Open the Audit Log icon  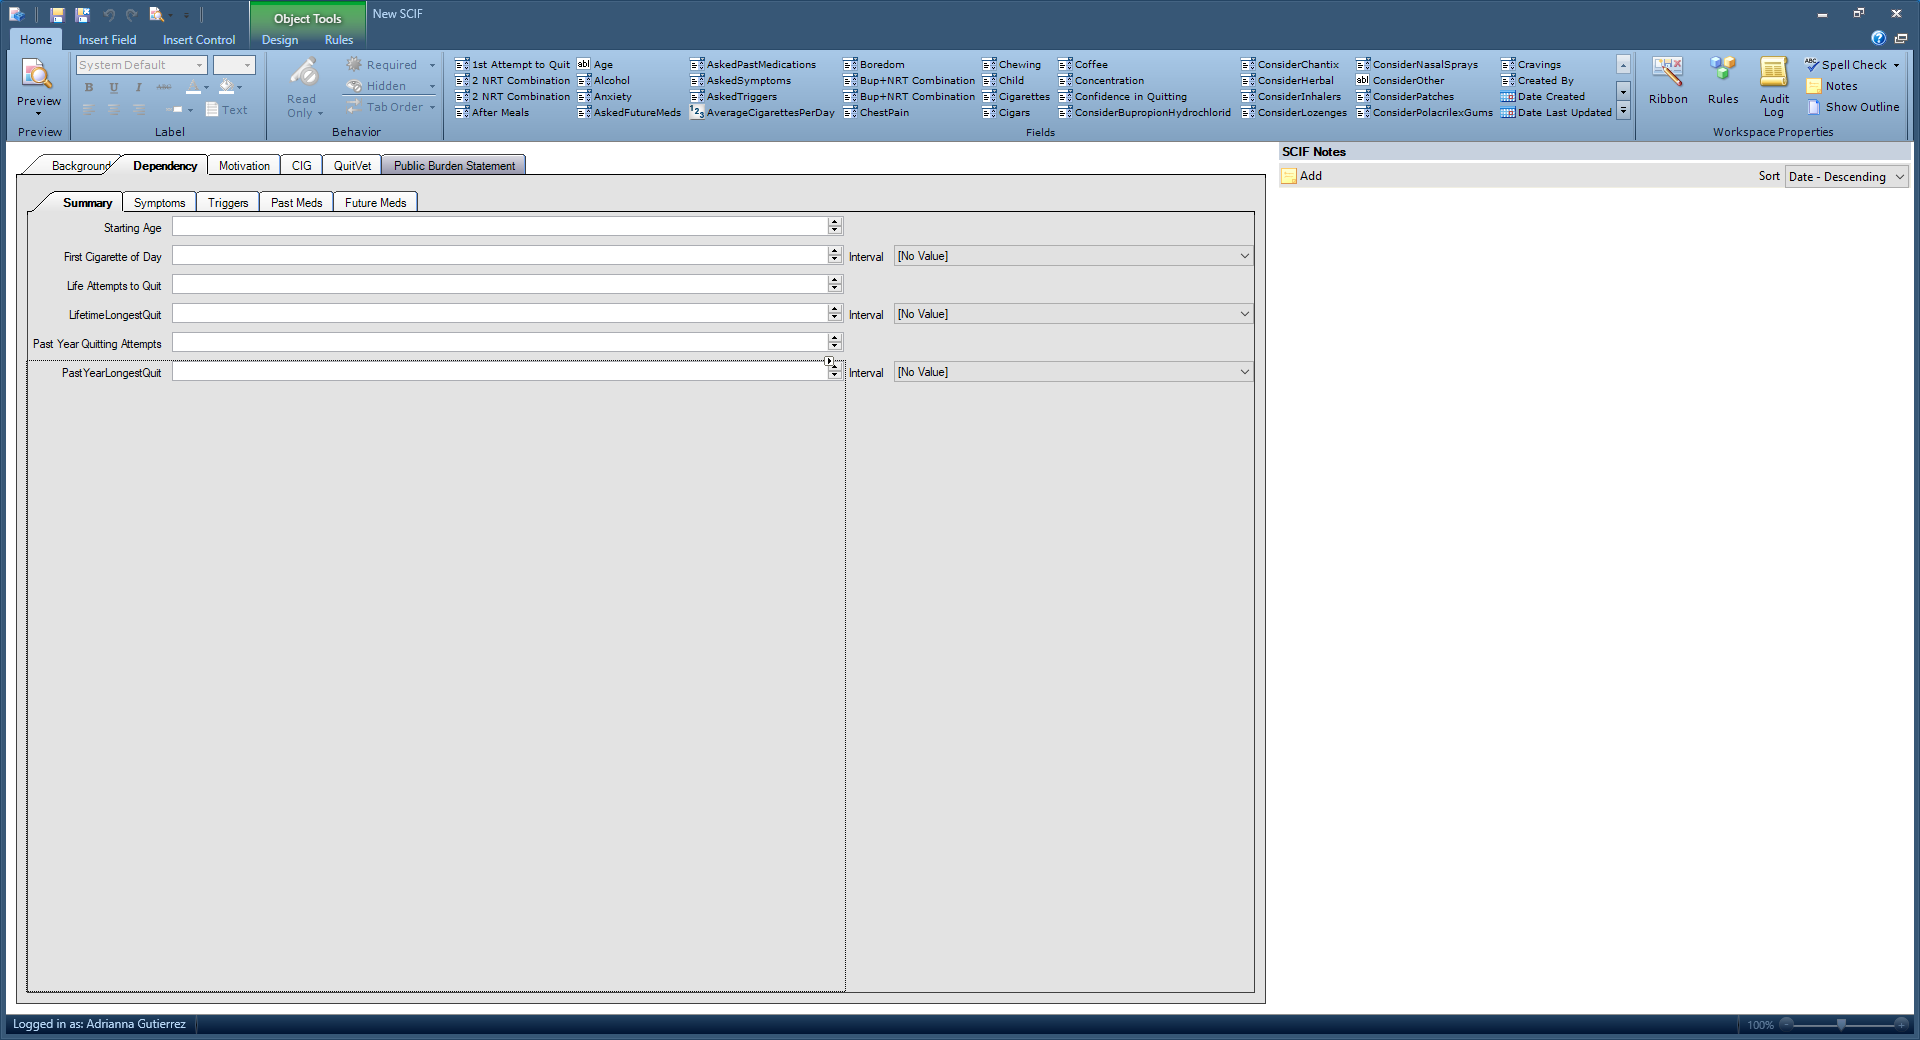(1774, 87)
